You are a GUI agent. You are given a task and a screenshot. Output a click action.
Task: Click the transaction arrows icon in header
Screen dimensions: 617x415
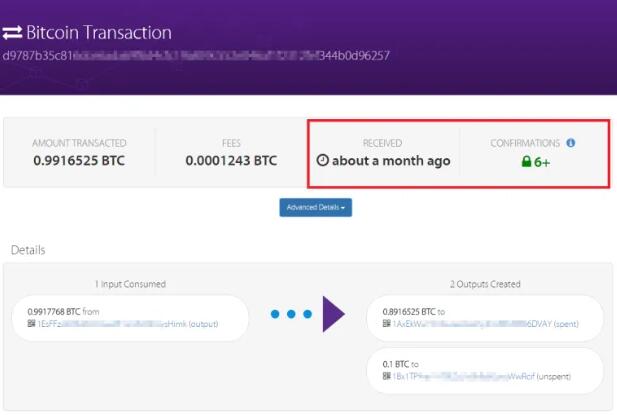(x=12, y=33)
